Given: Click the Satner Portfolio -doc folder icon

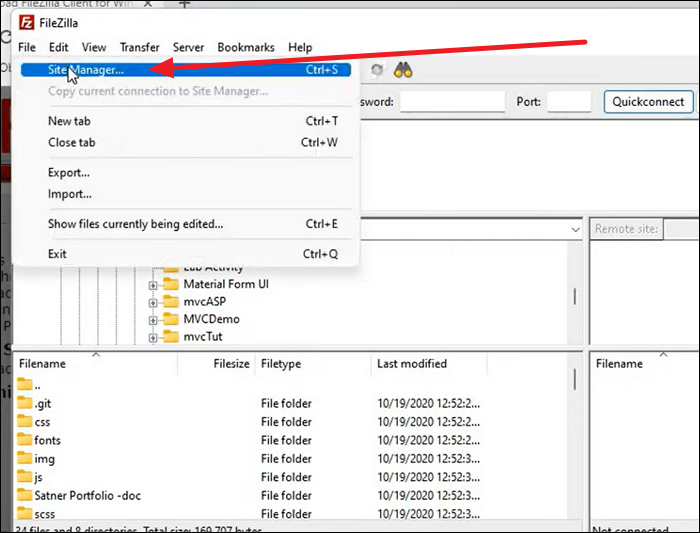Looking at the screenshot, I should click(25, 495).
